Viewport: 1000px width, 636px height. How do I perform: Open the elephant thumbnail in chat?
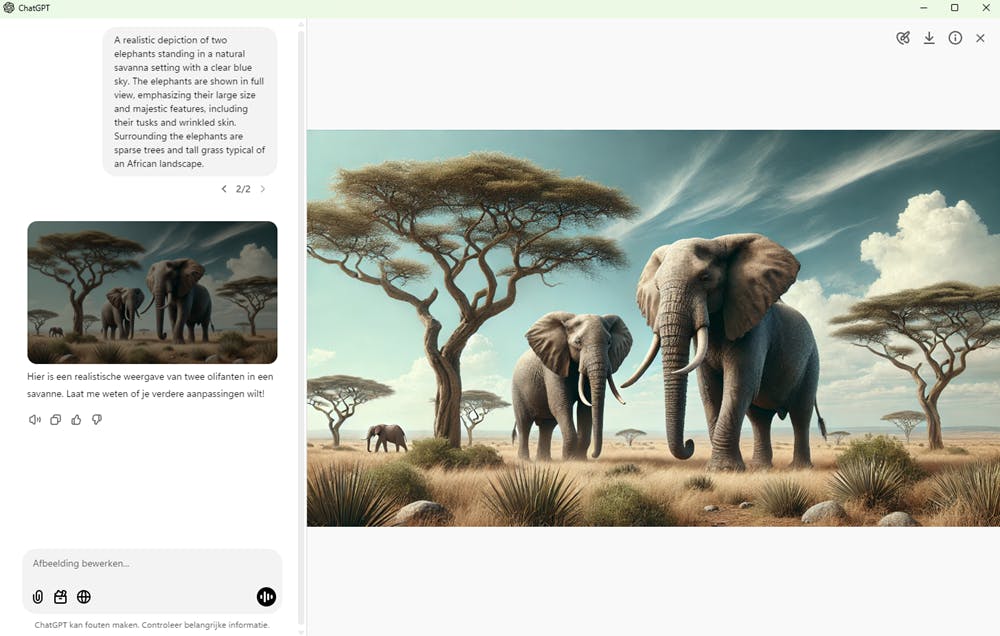152,292
